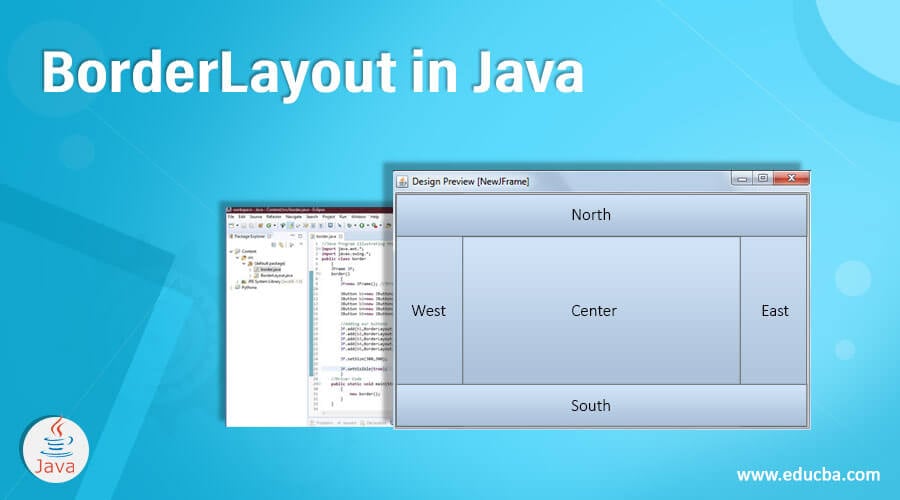Click Link with Editor icon in Package Explorer
This screenshot has height=500, width=900.
(281, 245)
